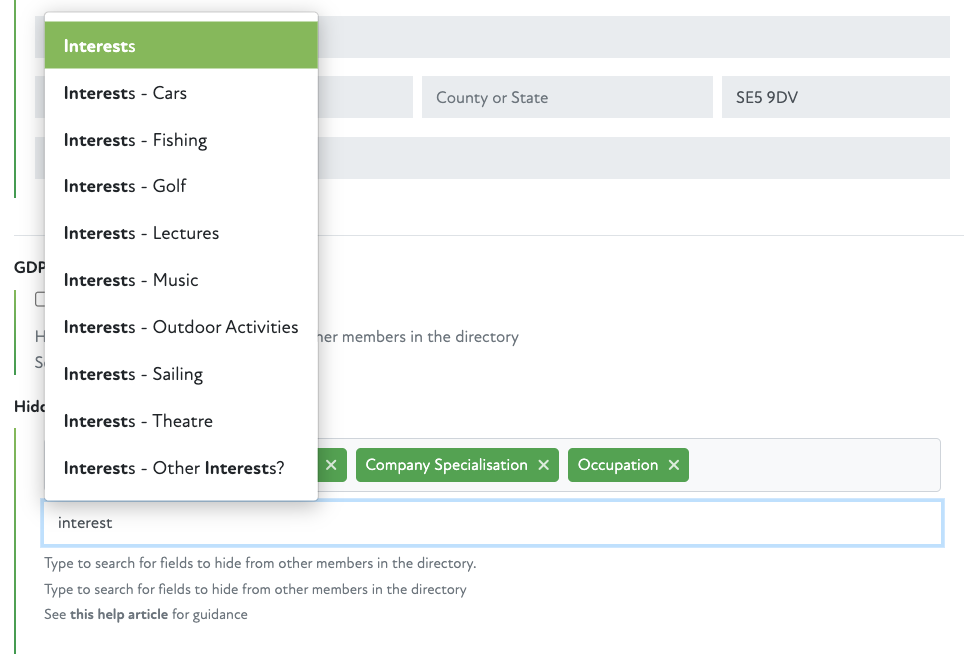Screen dimensions: 964x671
Task: Click the Occupation tag label
Action: click(618, 465)
